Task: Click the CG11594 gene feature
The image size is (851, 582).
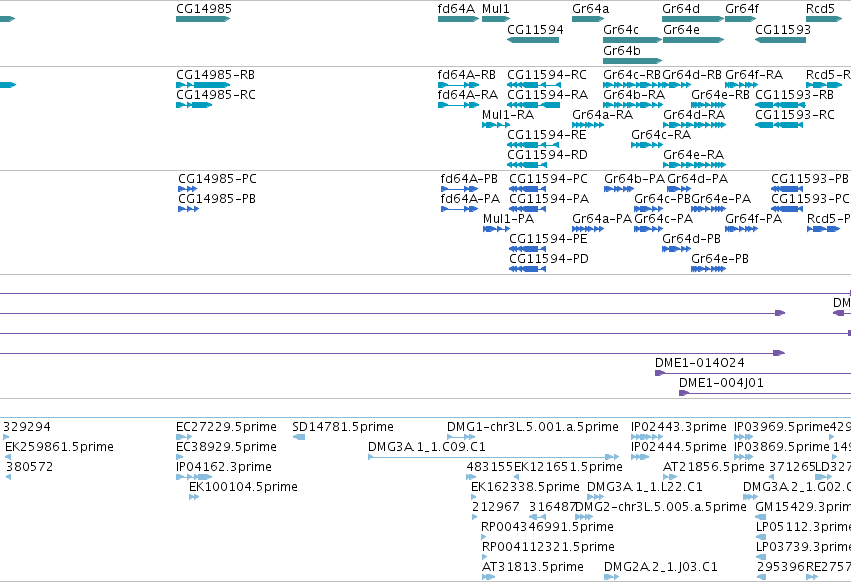Action: [533, 40]
